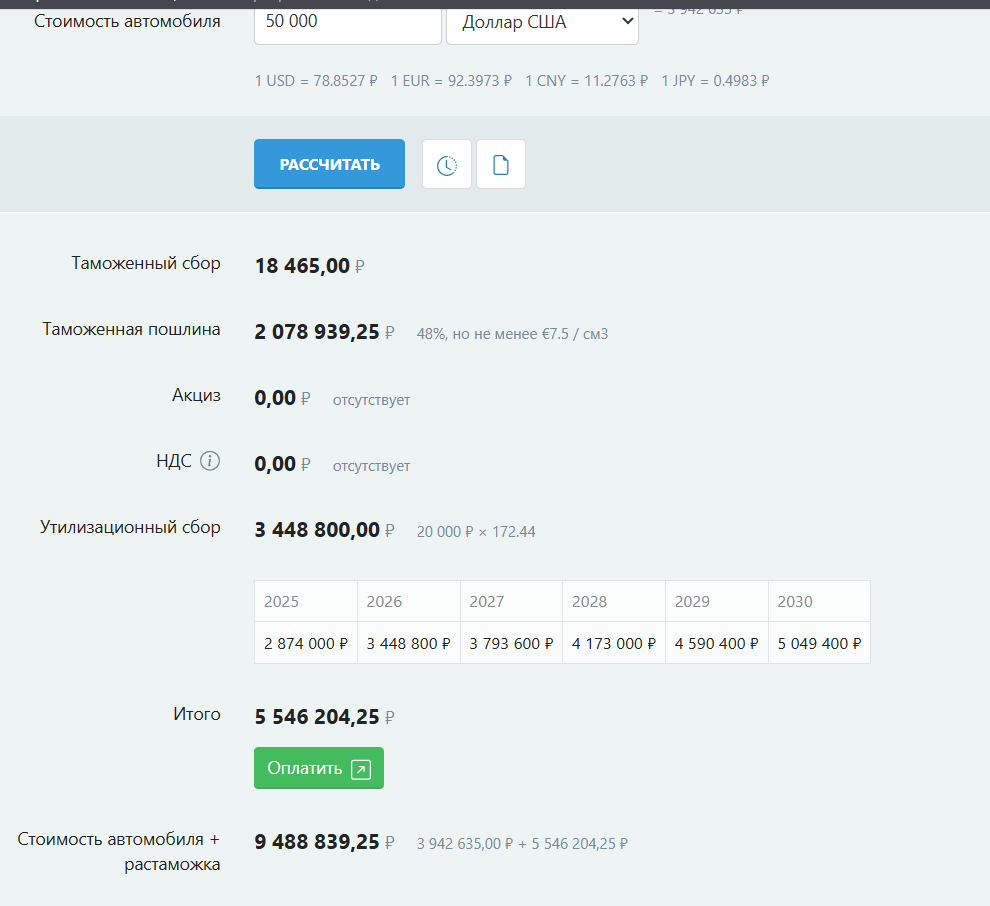Screen dimensions: 990x906
Task: Click the document icon button
Action: pyautogui.click(x=501, y=165)
